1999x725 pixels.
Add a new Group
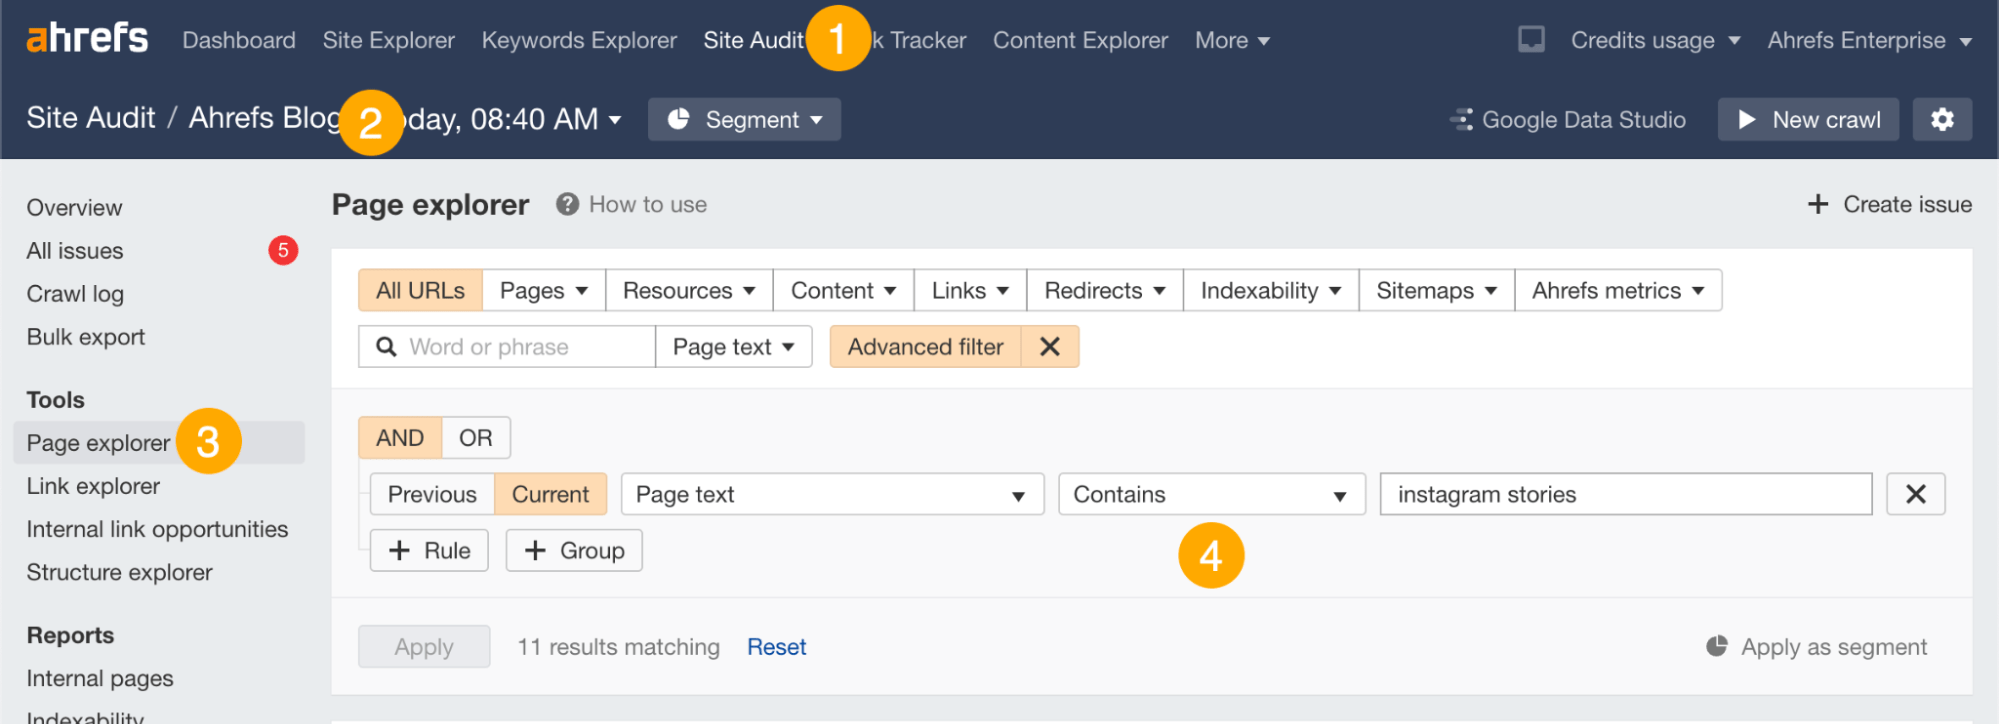pyautogui.click(x=574, y=550)
